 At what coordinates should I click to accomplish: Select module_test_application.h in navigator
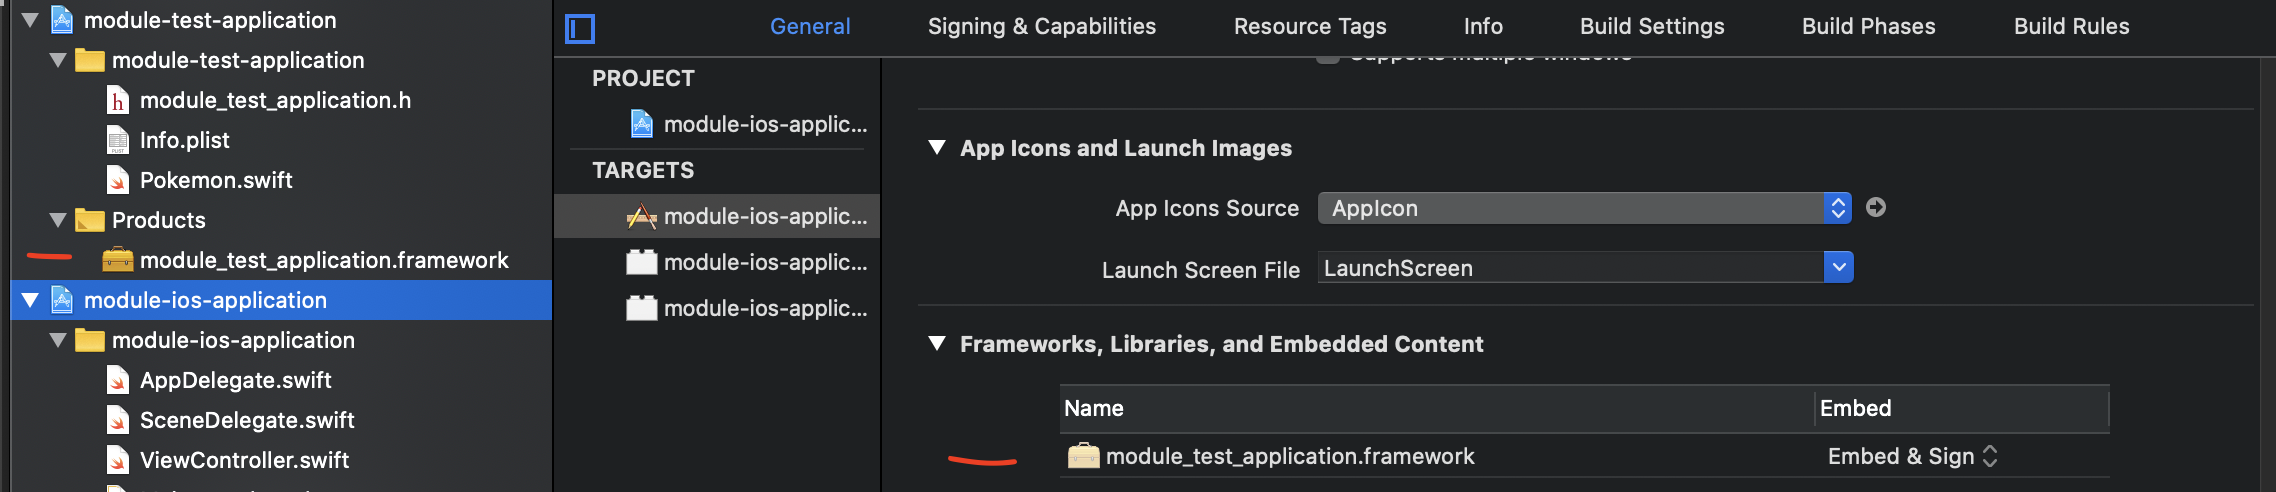(275, 100)
